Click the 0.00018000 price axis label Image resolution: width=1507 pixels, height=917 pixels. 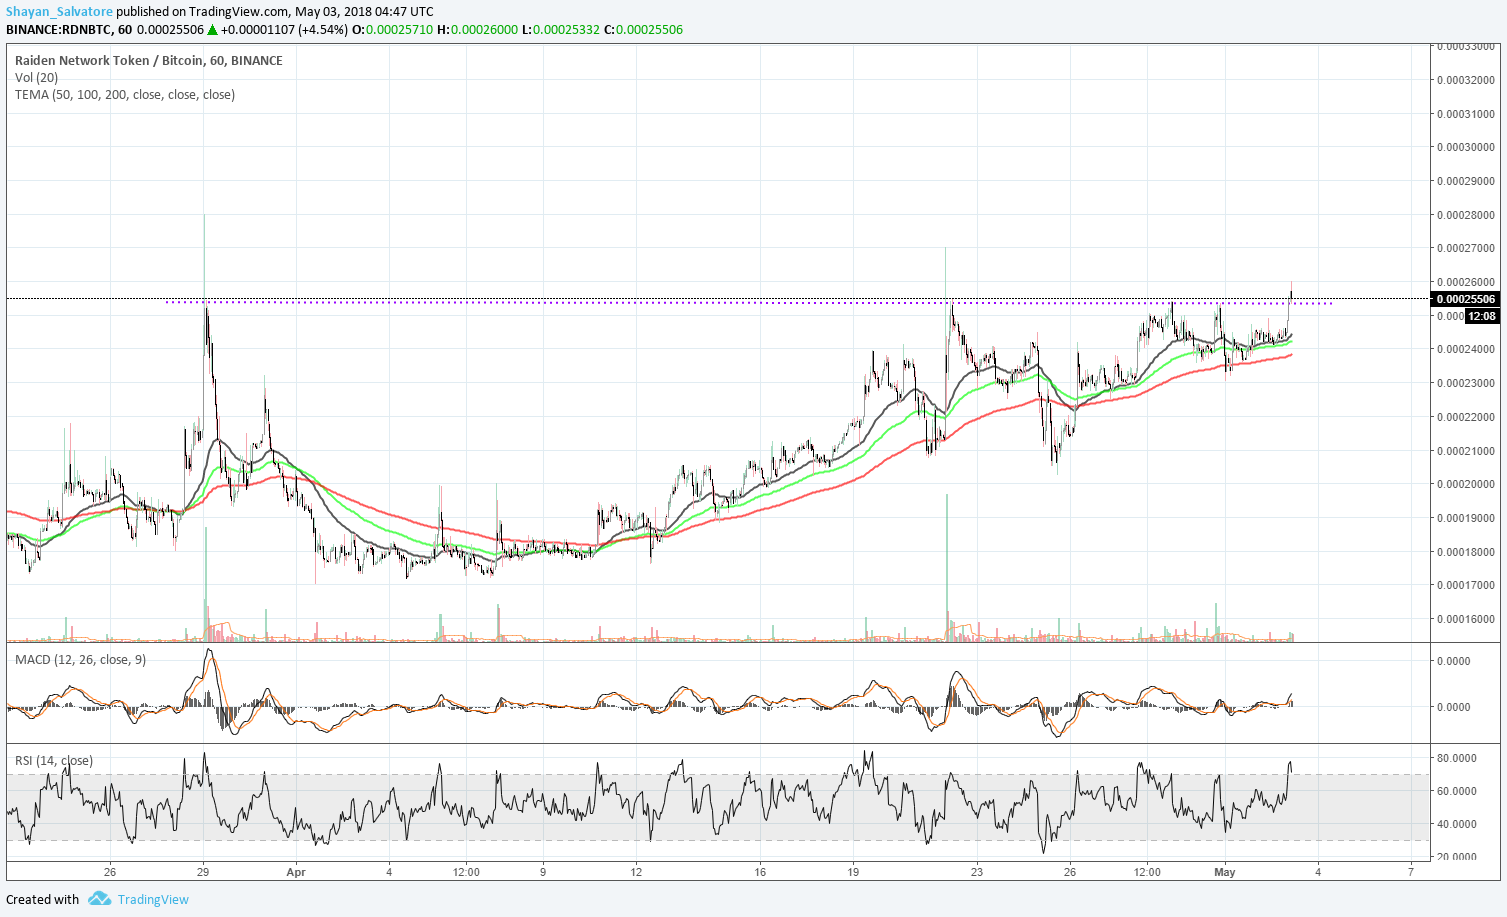coord(1466,552)
